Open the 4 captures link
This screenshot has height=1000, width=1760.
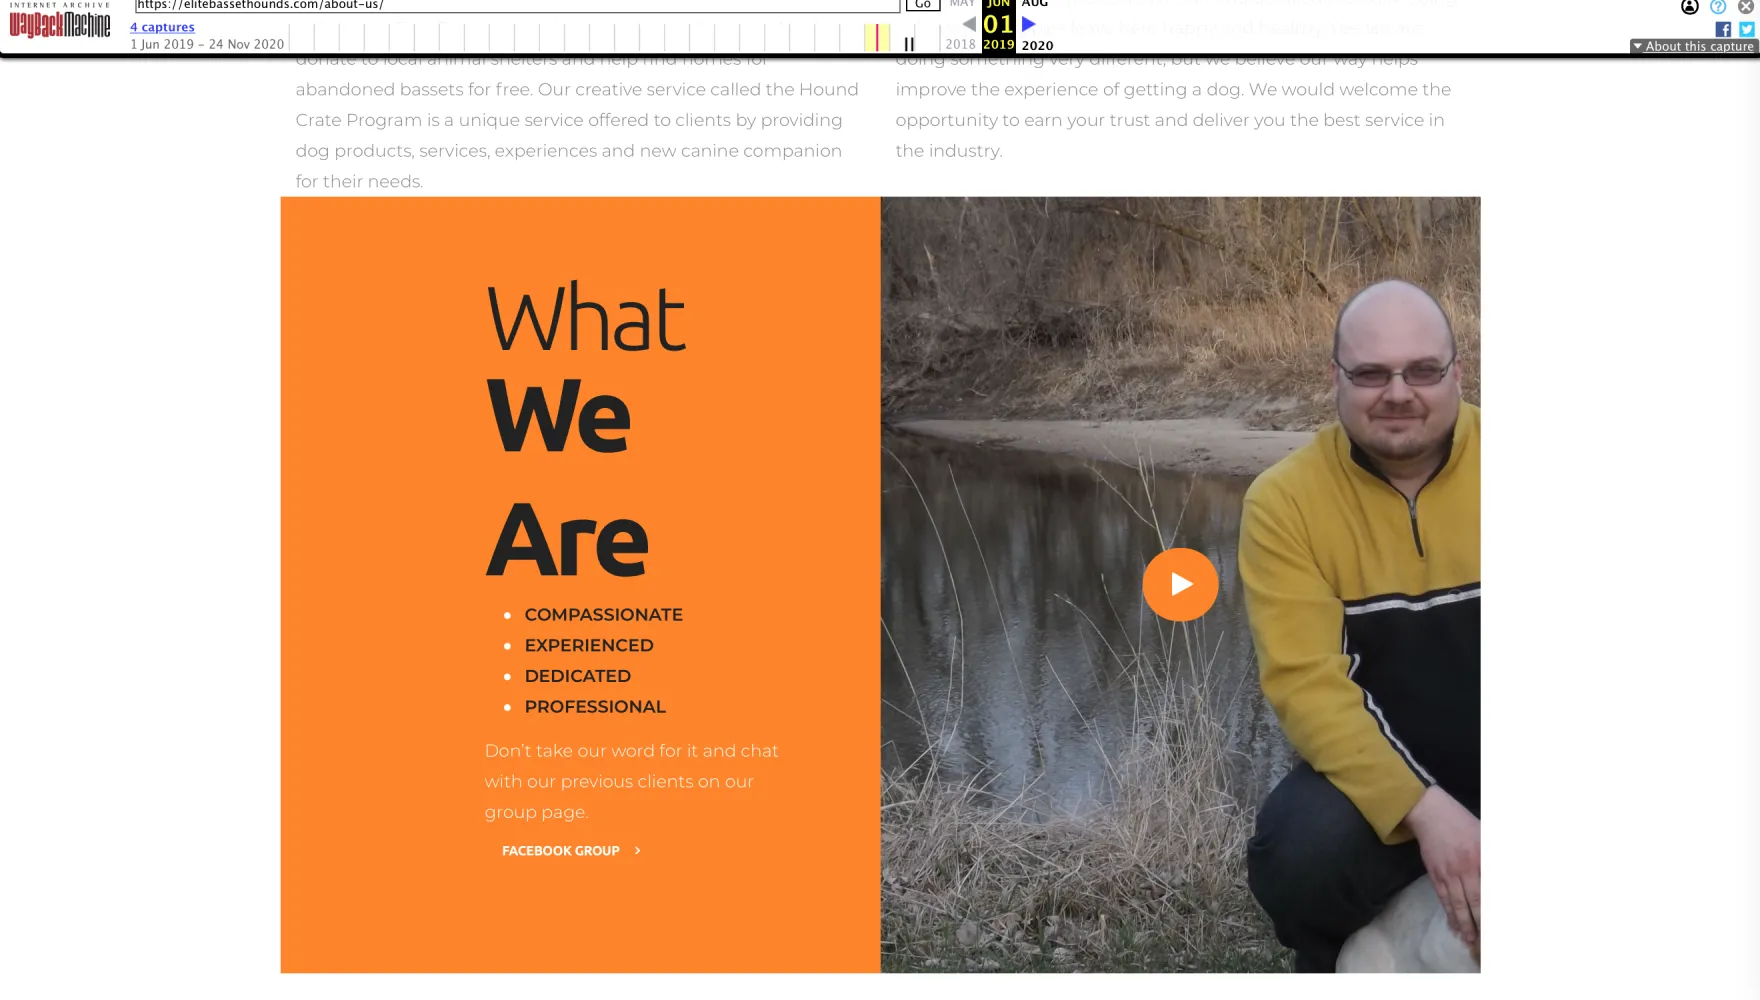coord(162,27)
